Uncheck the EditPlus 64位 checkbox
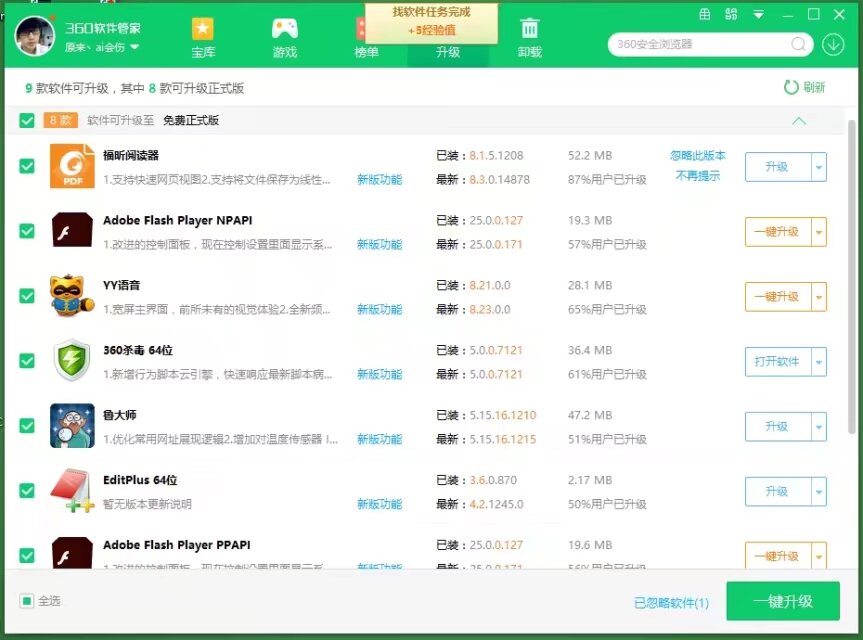The image size is (863, 640). tap(27, 491)
